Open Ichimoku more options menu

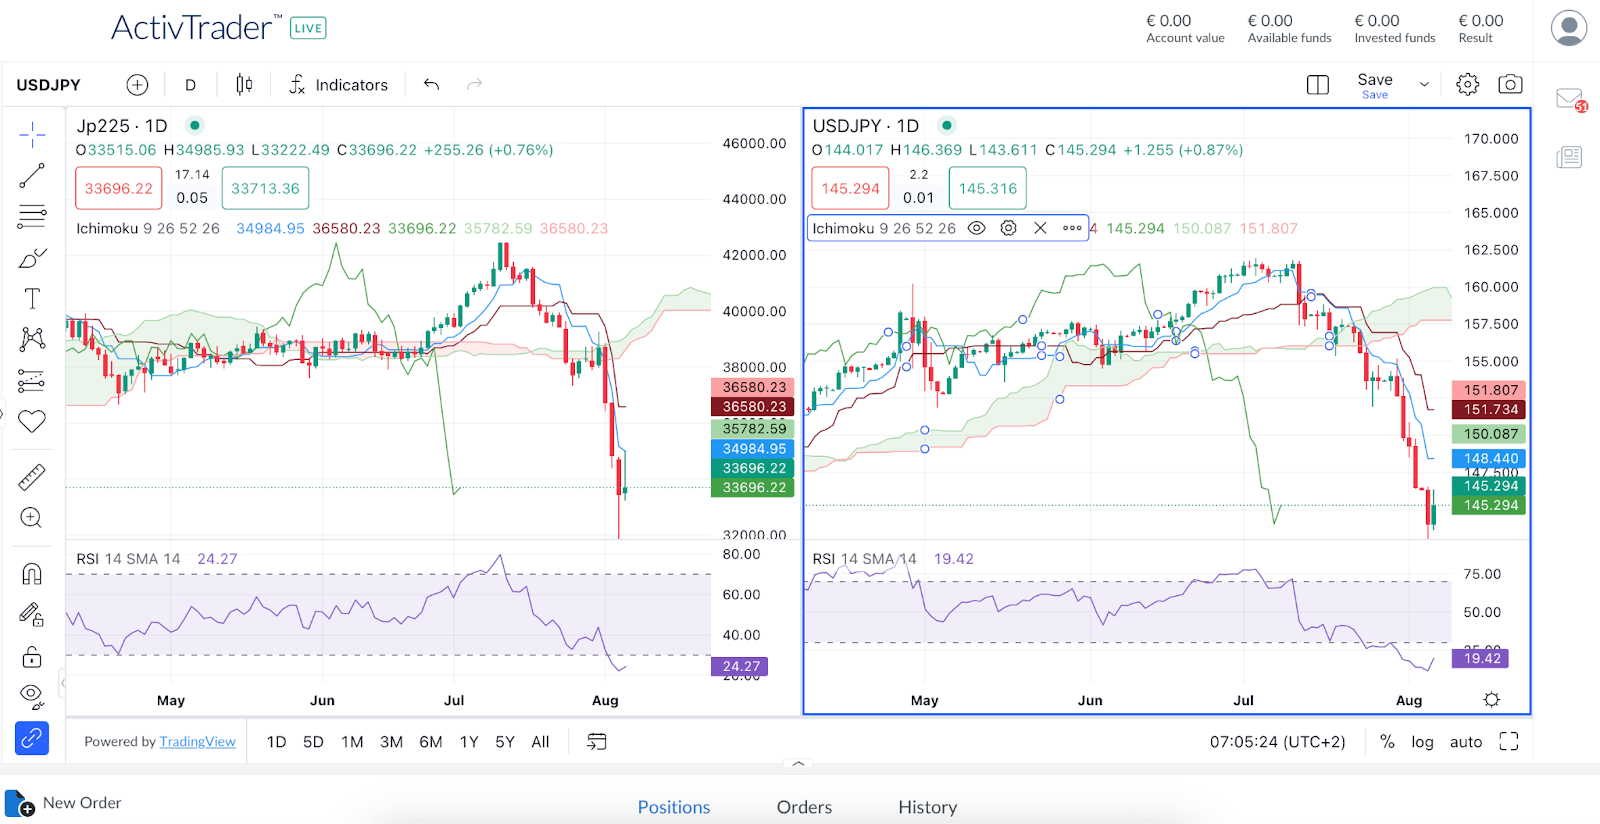coord(1072,228)
